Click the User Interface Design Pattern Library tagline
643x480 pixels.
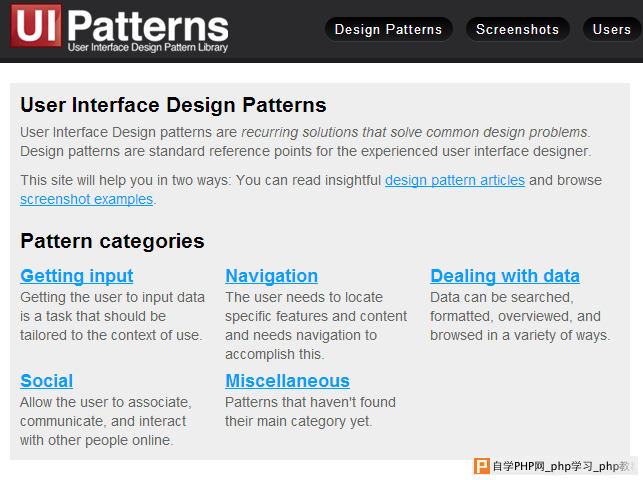148,48
